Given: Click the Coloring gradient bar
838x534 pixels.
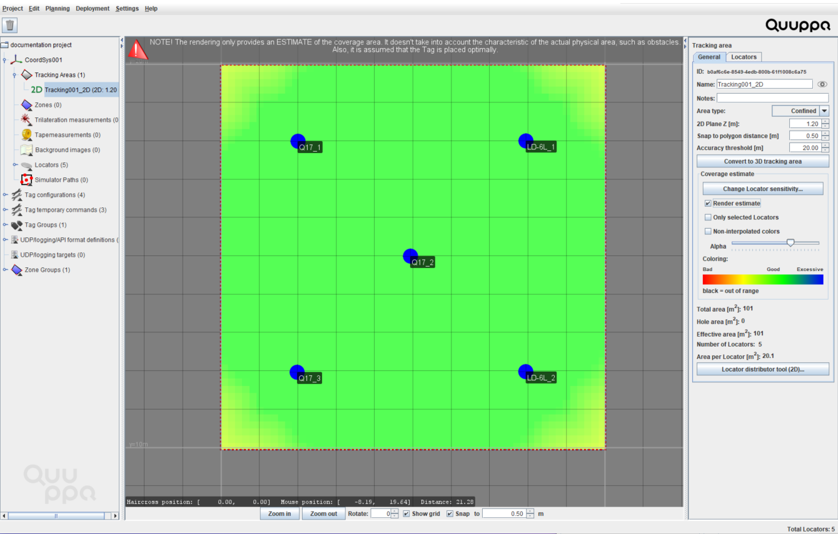Looking at the screenshot, I should [763, 279].
